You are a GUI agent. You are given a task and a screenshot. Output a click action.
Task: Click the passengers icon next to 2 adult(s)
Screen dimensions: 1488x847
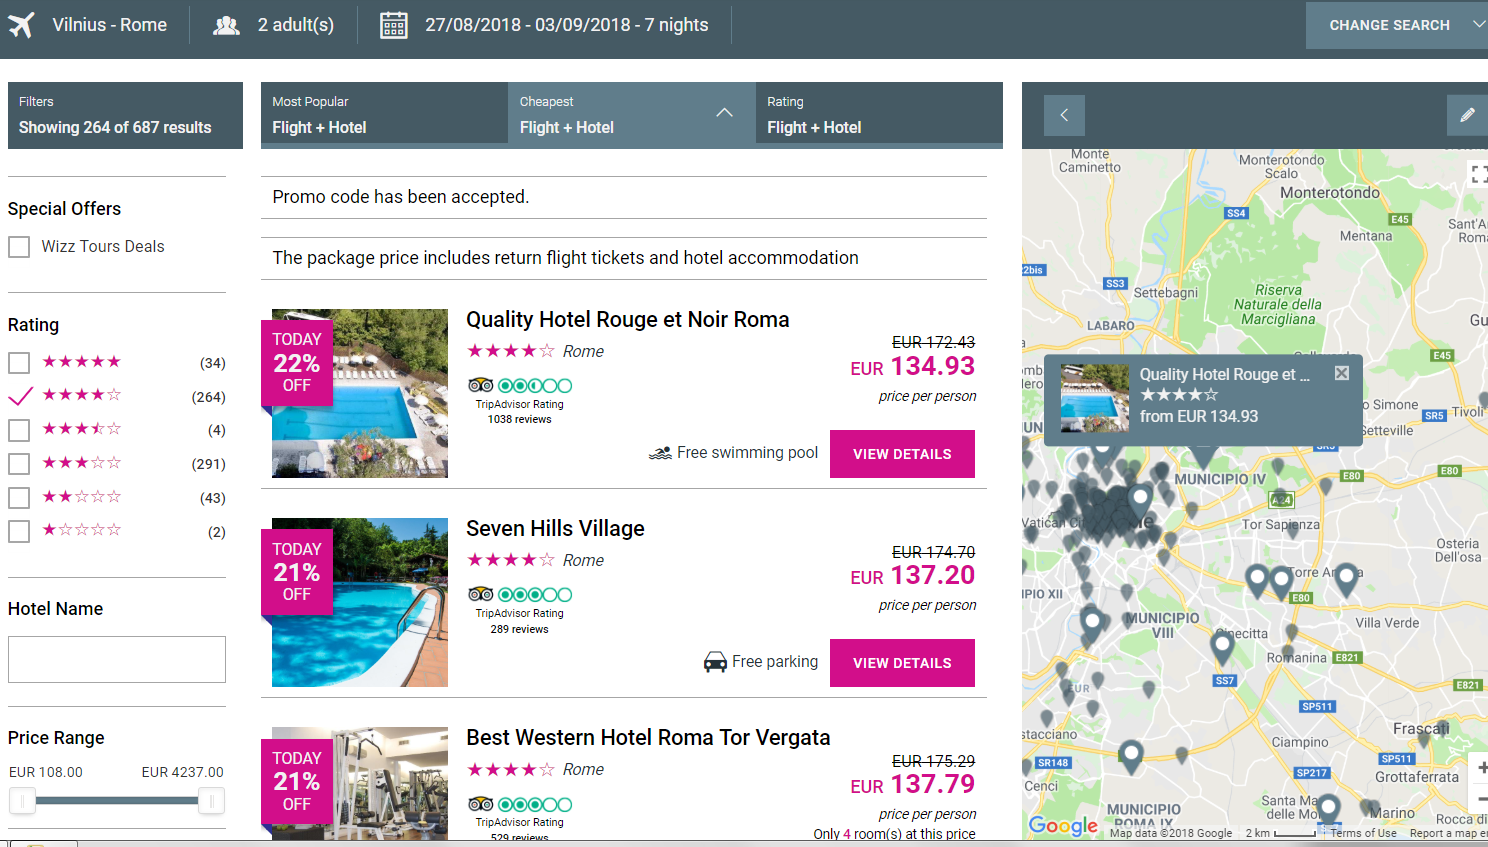[x=227, y=25]
